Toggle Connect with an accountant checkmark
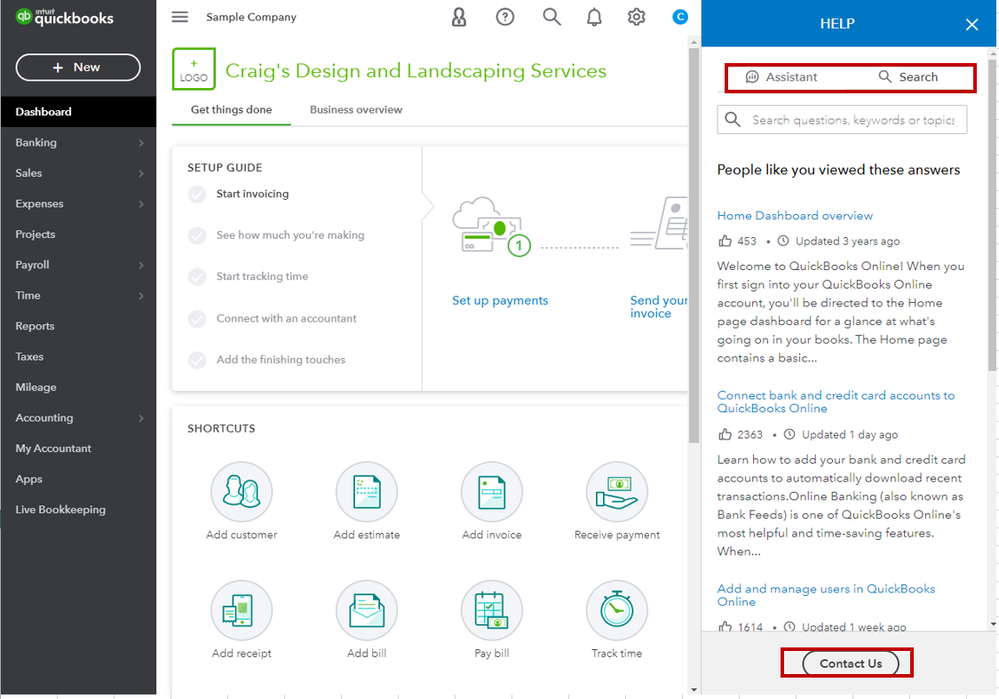Image resolution: width=999 pixels, height=699 pixels. [198, 319]
